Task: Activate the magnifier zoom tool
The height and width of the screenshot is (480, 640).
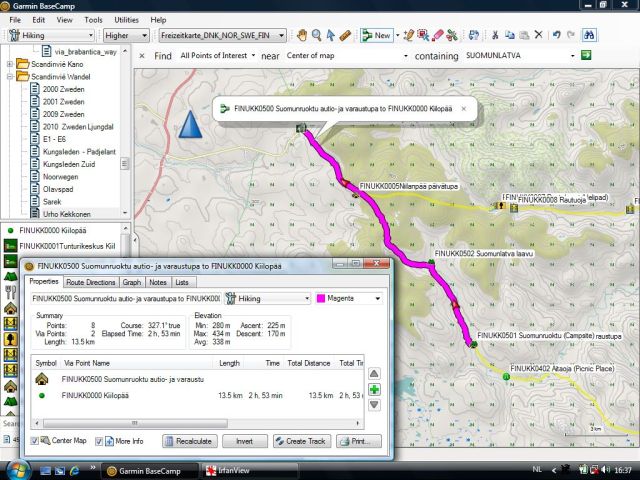Action: [316, 35]
